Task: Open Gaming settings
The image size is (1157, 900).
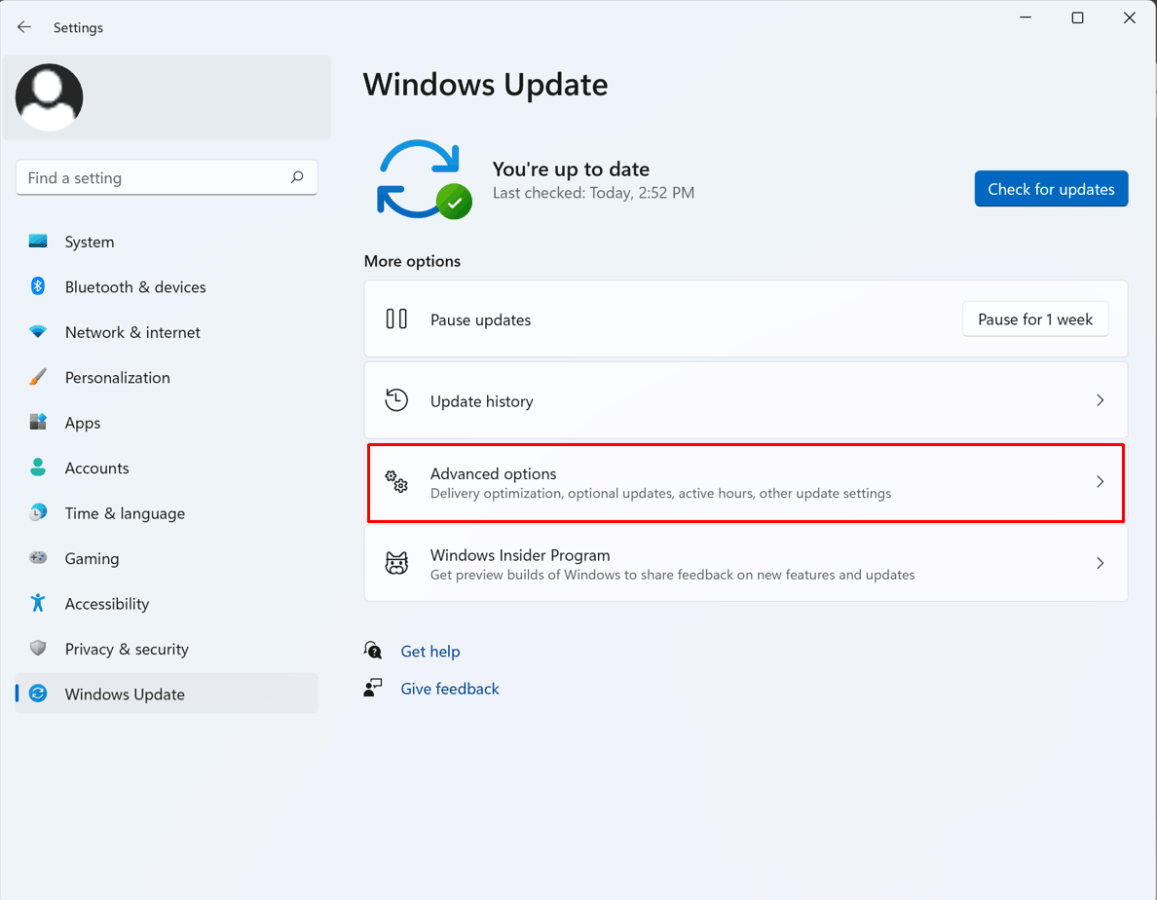Action: pyautogui.click(x=90, y=558)
